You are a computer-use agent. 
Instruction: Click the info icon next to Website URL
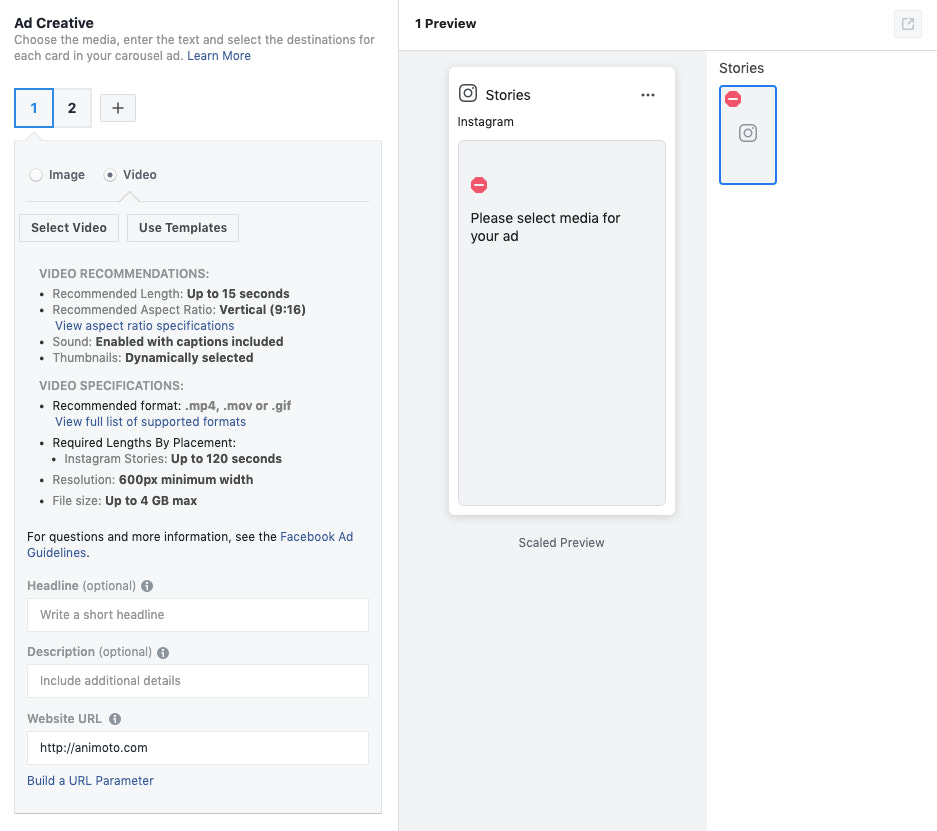pyautogui.click(x=114, y=718)
